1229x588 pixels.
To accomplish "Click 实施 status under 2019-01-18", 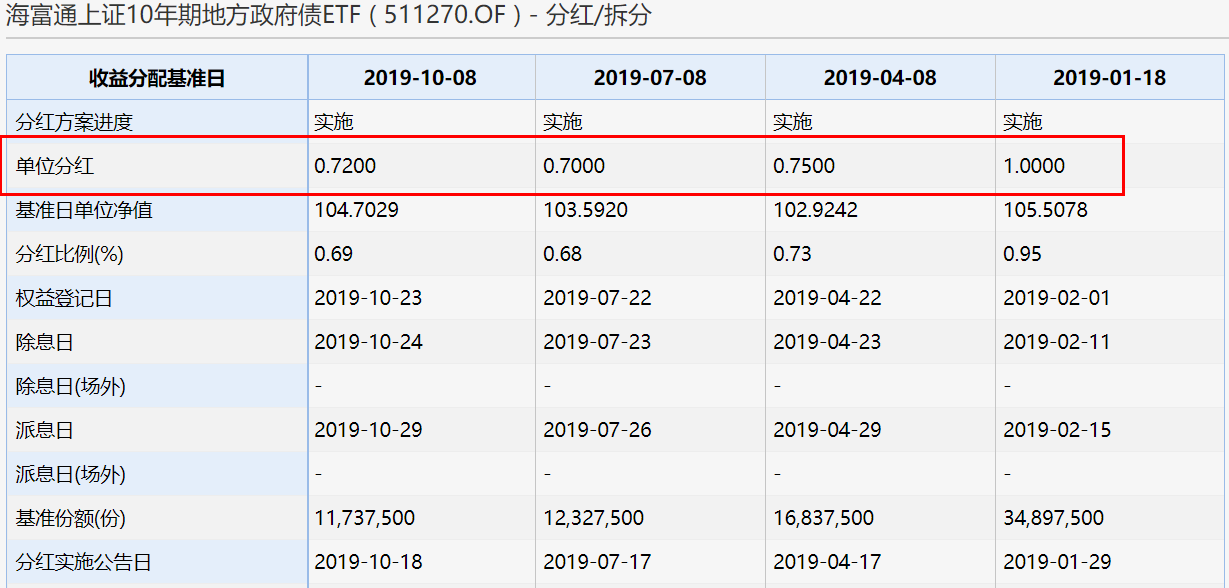I will [x=1023, y=122].
